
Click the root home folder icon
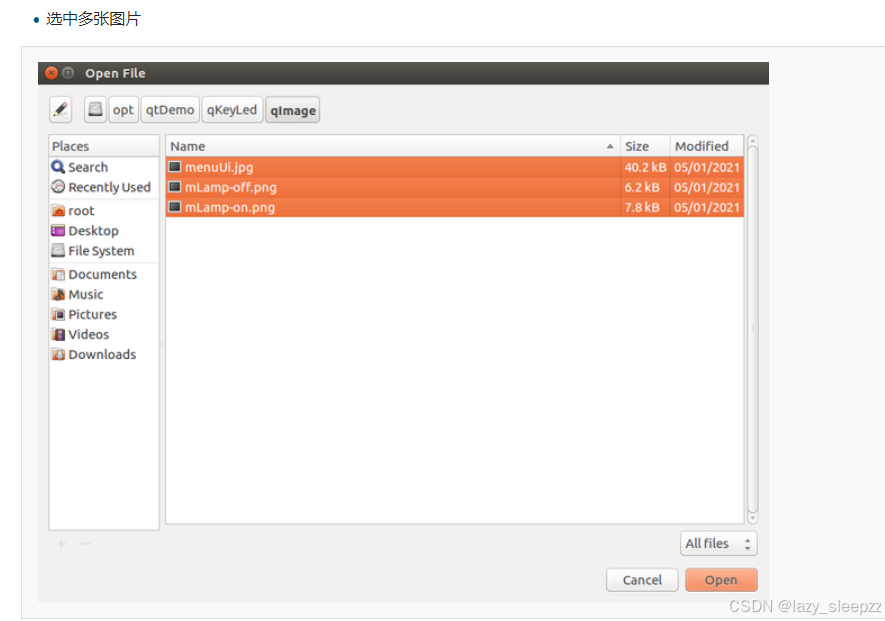pyautogui.click(x=58, y=211)
